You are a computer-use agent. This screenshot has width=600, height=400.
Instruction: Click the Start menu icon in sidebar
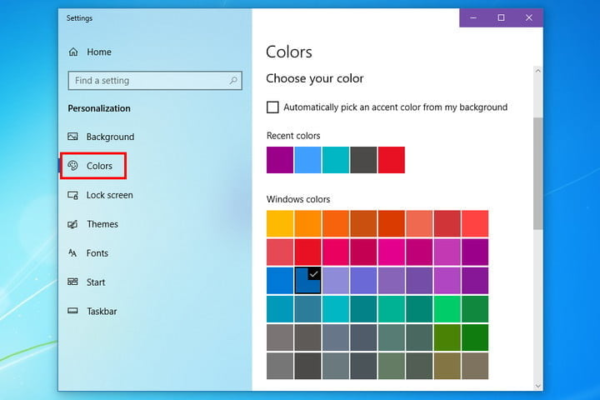73,282
